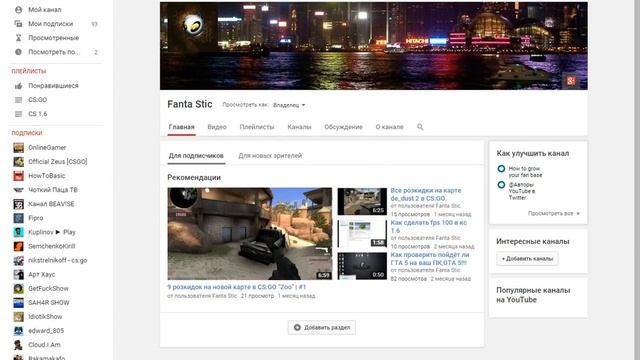Click GetFuckShow channel avatar
Screen dimensions: 640x360
coord(18,289)
